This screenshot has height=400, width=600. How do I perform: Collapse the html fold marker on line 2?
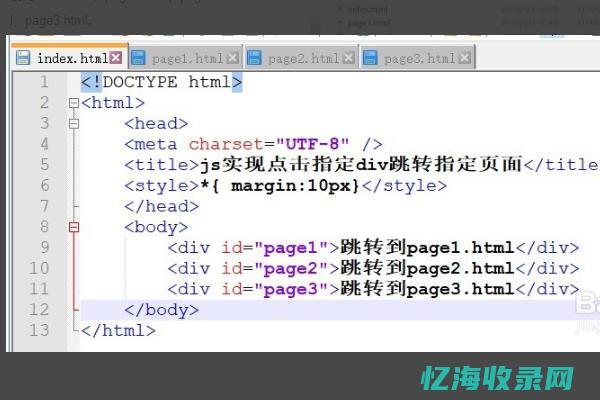point(74,103)
